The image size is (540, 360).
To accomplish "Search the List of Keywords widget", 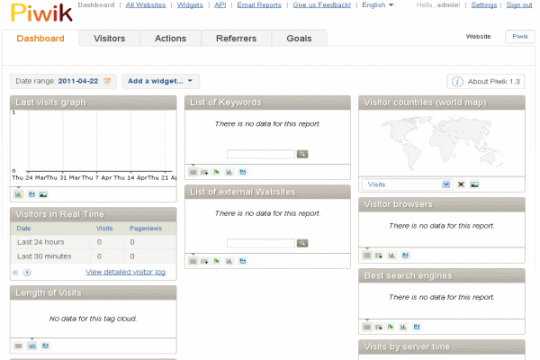I will point(302,154).
